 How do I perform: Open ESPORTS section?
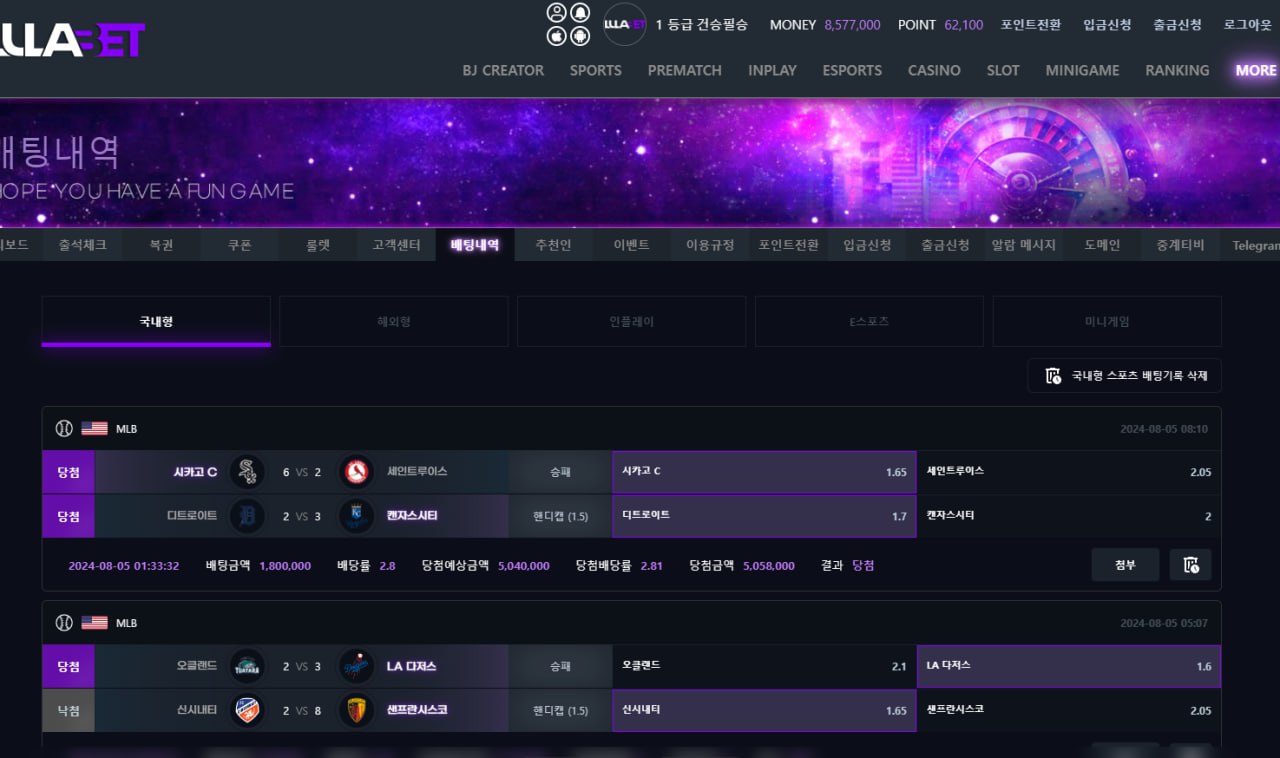pyautogui.click(x=852, y=70)
